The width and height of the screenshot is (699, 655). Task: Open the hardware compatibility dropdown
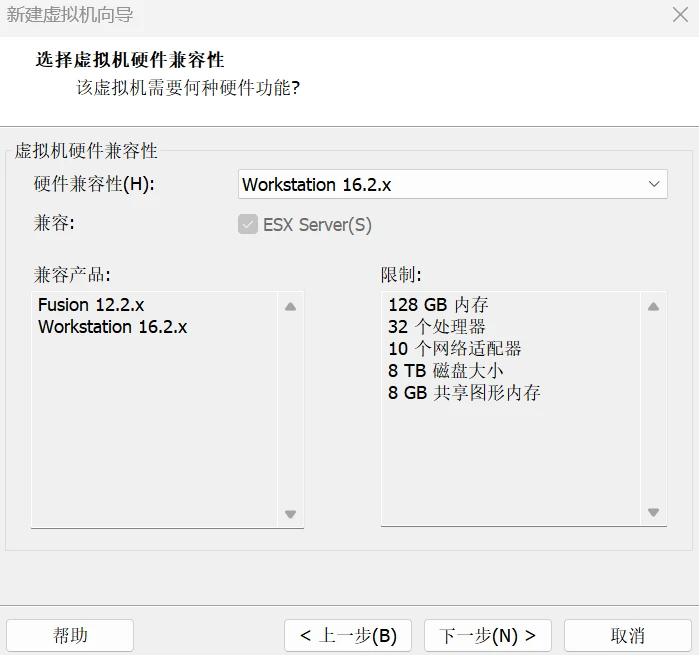click(x=452, y=184)
